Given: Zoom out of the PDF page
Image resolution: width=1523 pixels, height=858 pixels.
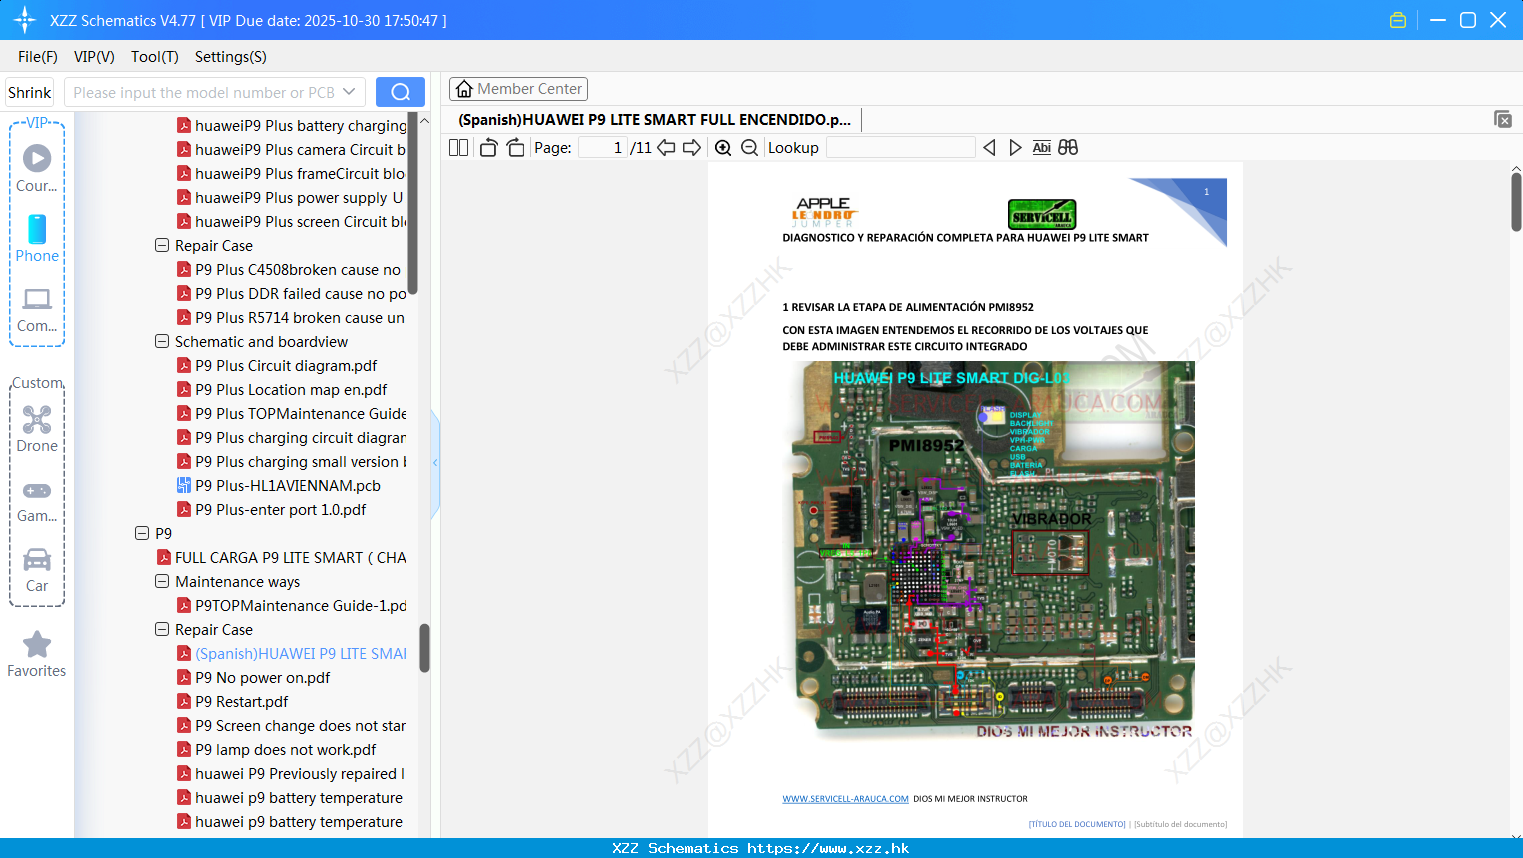Looking at the screenshot, I should pos(749,147).
